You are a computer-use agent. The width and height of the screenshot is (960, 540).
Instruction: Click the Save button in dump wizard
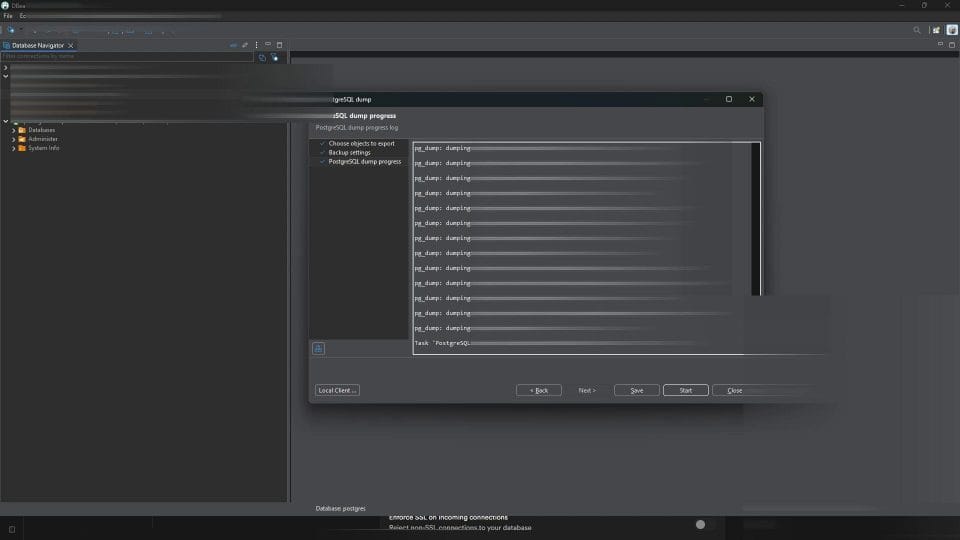637,390
